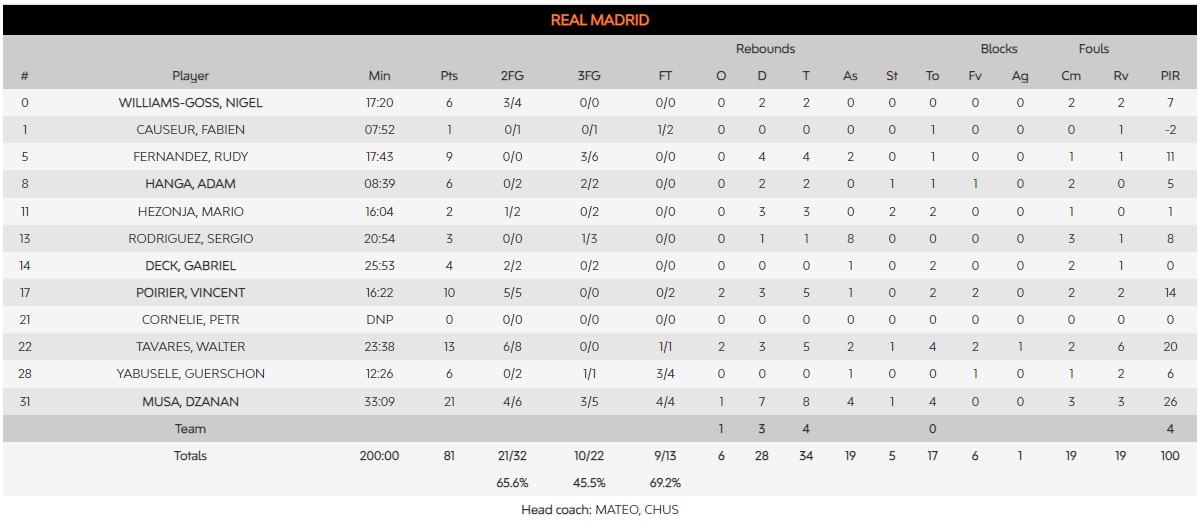Select player DECK, GABRIEL
The image size is (1199, 525).
coord(190,265)
